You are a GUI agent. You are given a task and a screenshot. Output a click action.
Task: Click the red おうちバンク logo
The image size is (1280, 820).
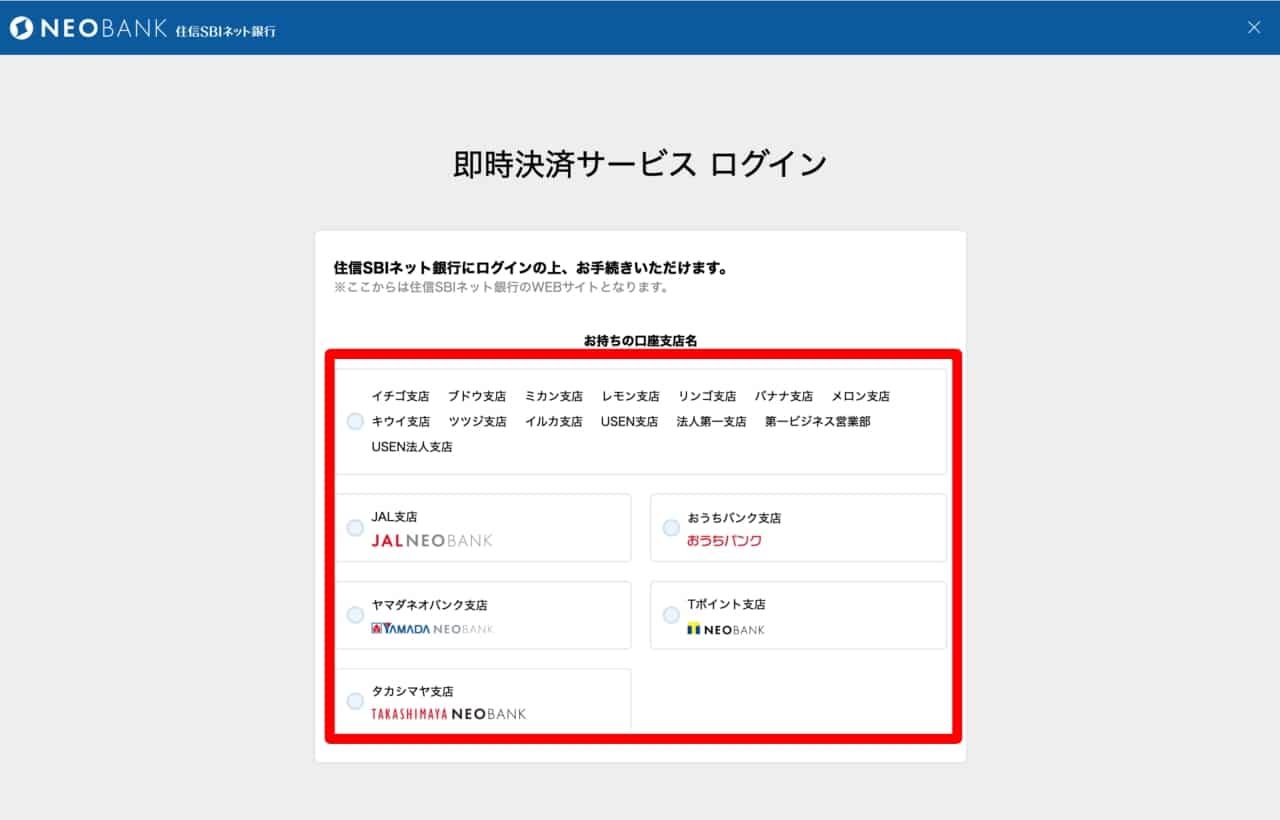(x=724, y=541)
